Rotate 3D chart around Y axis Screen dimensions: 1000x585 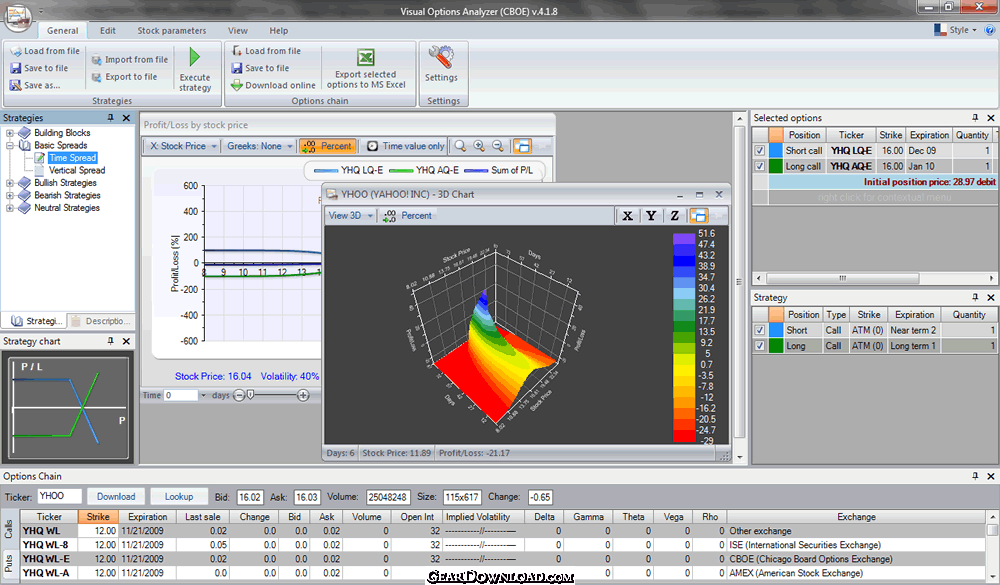(651, 216)
